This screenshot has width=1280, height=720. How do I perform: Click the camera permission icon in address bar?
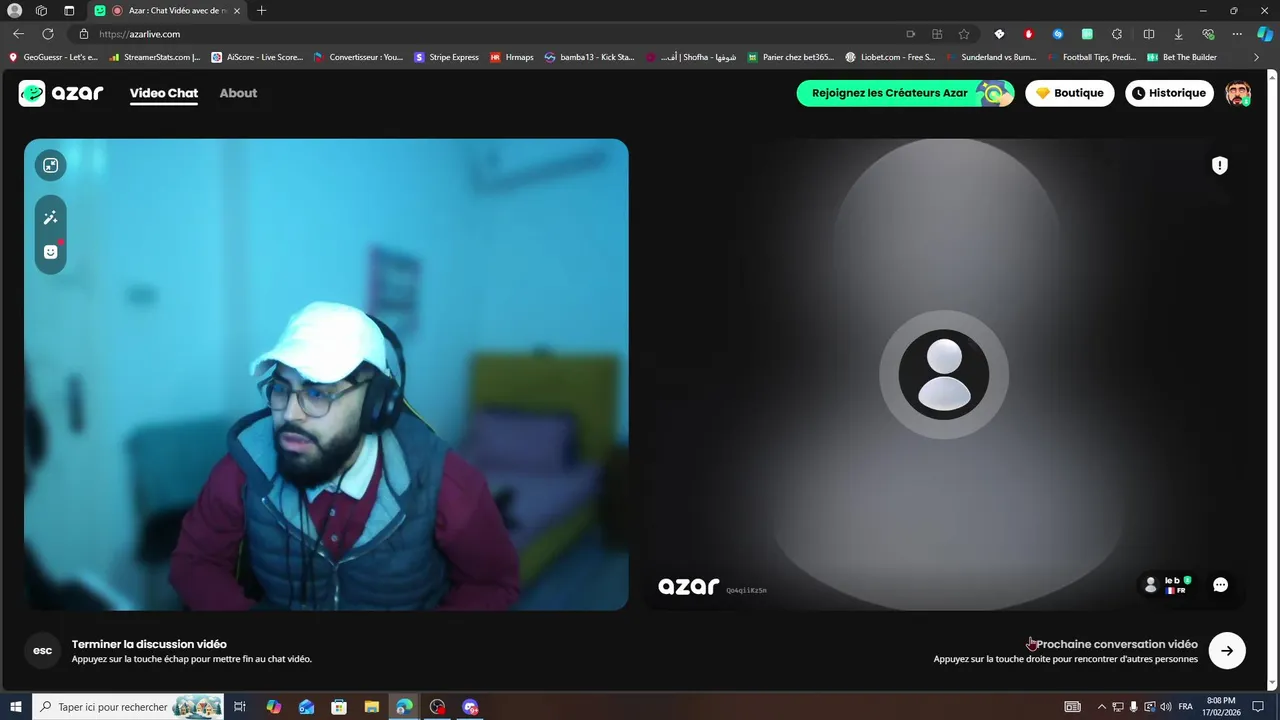click(910, 34)
